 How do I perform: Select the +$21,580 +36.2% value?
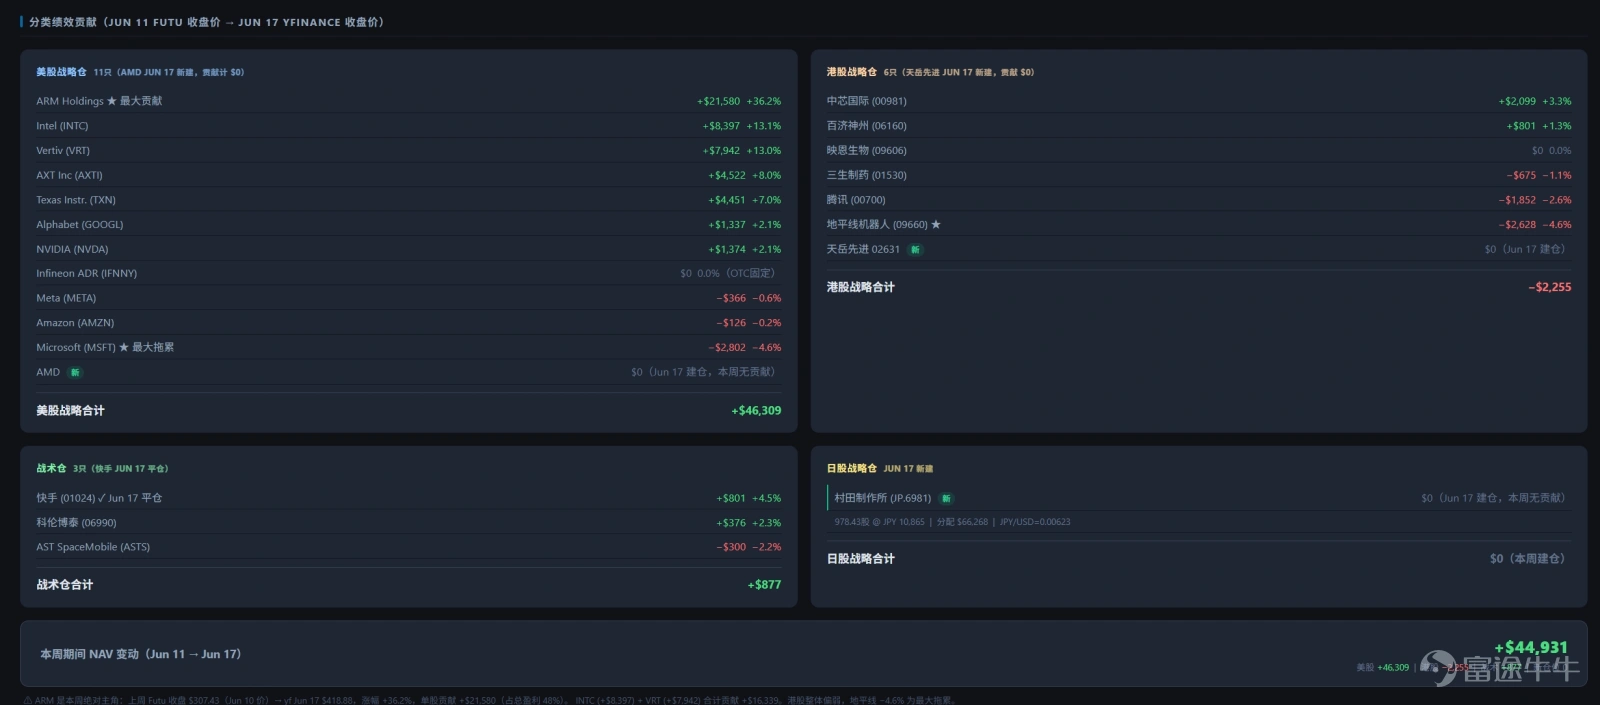(739, 101)
